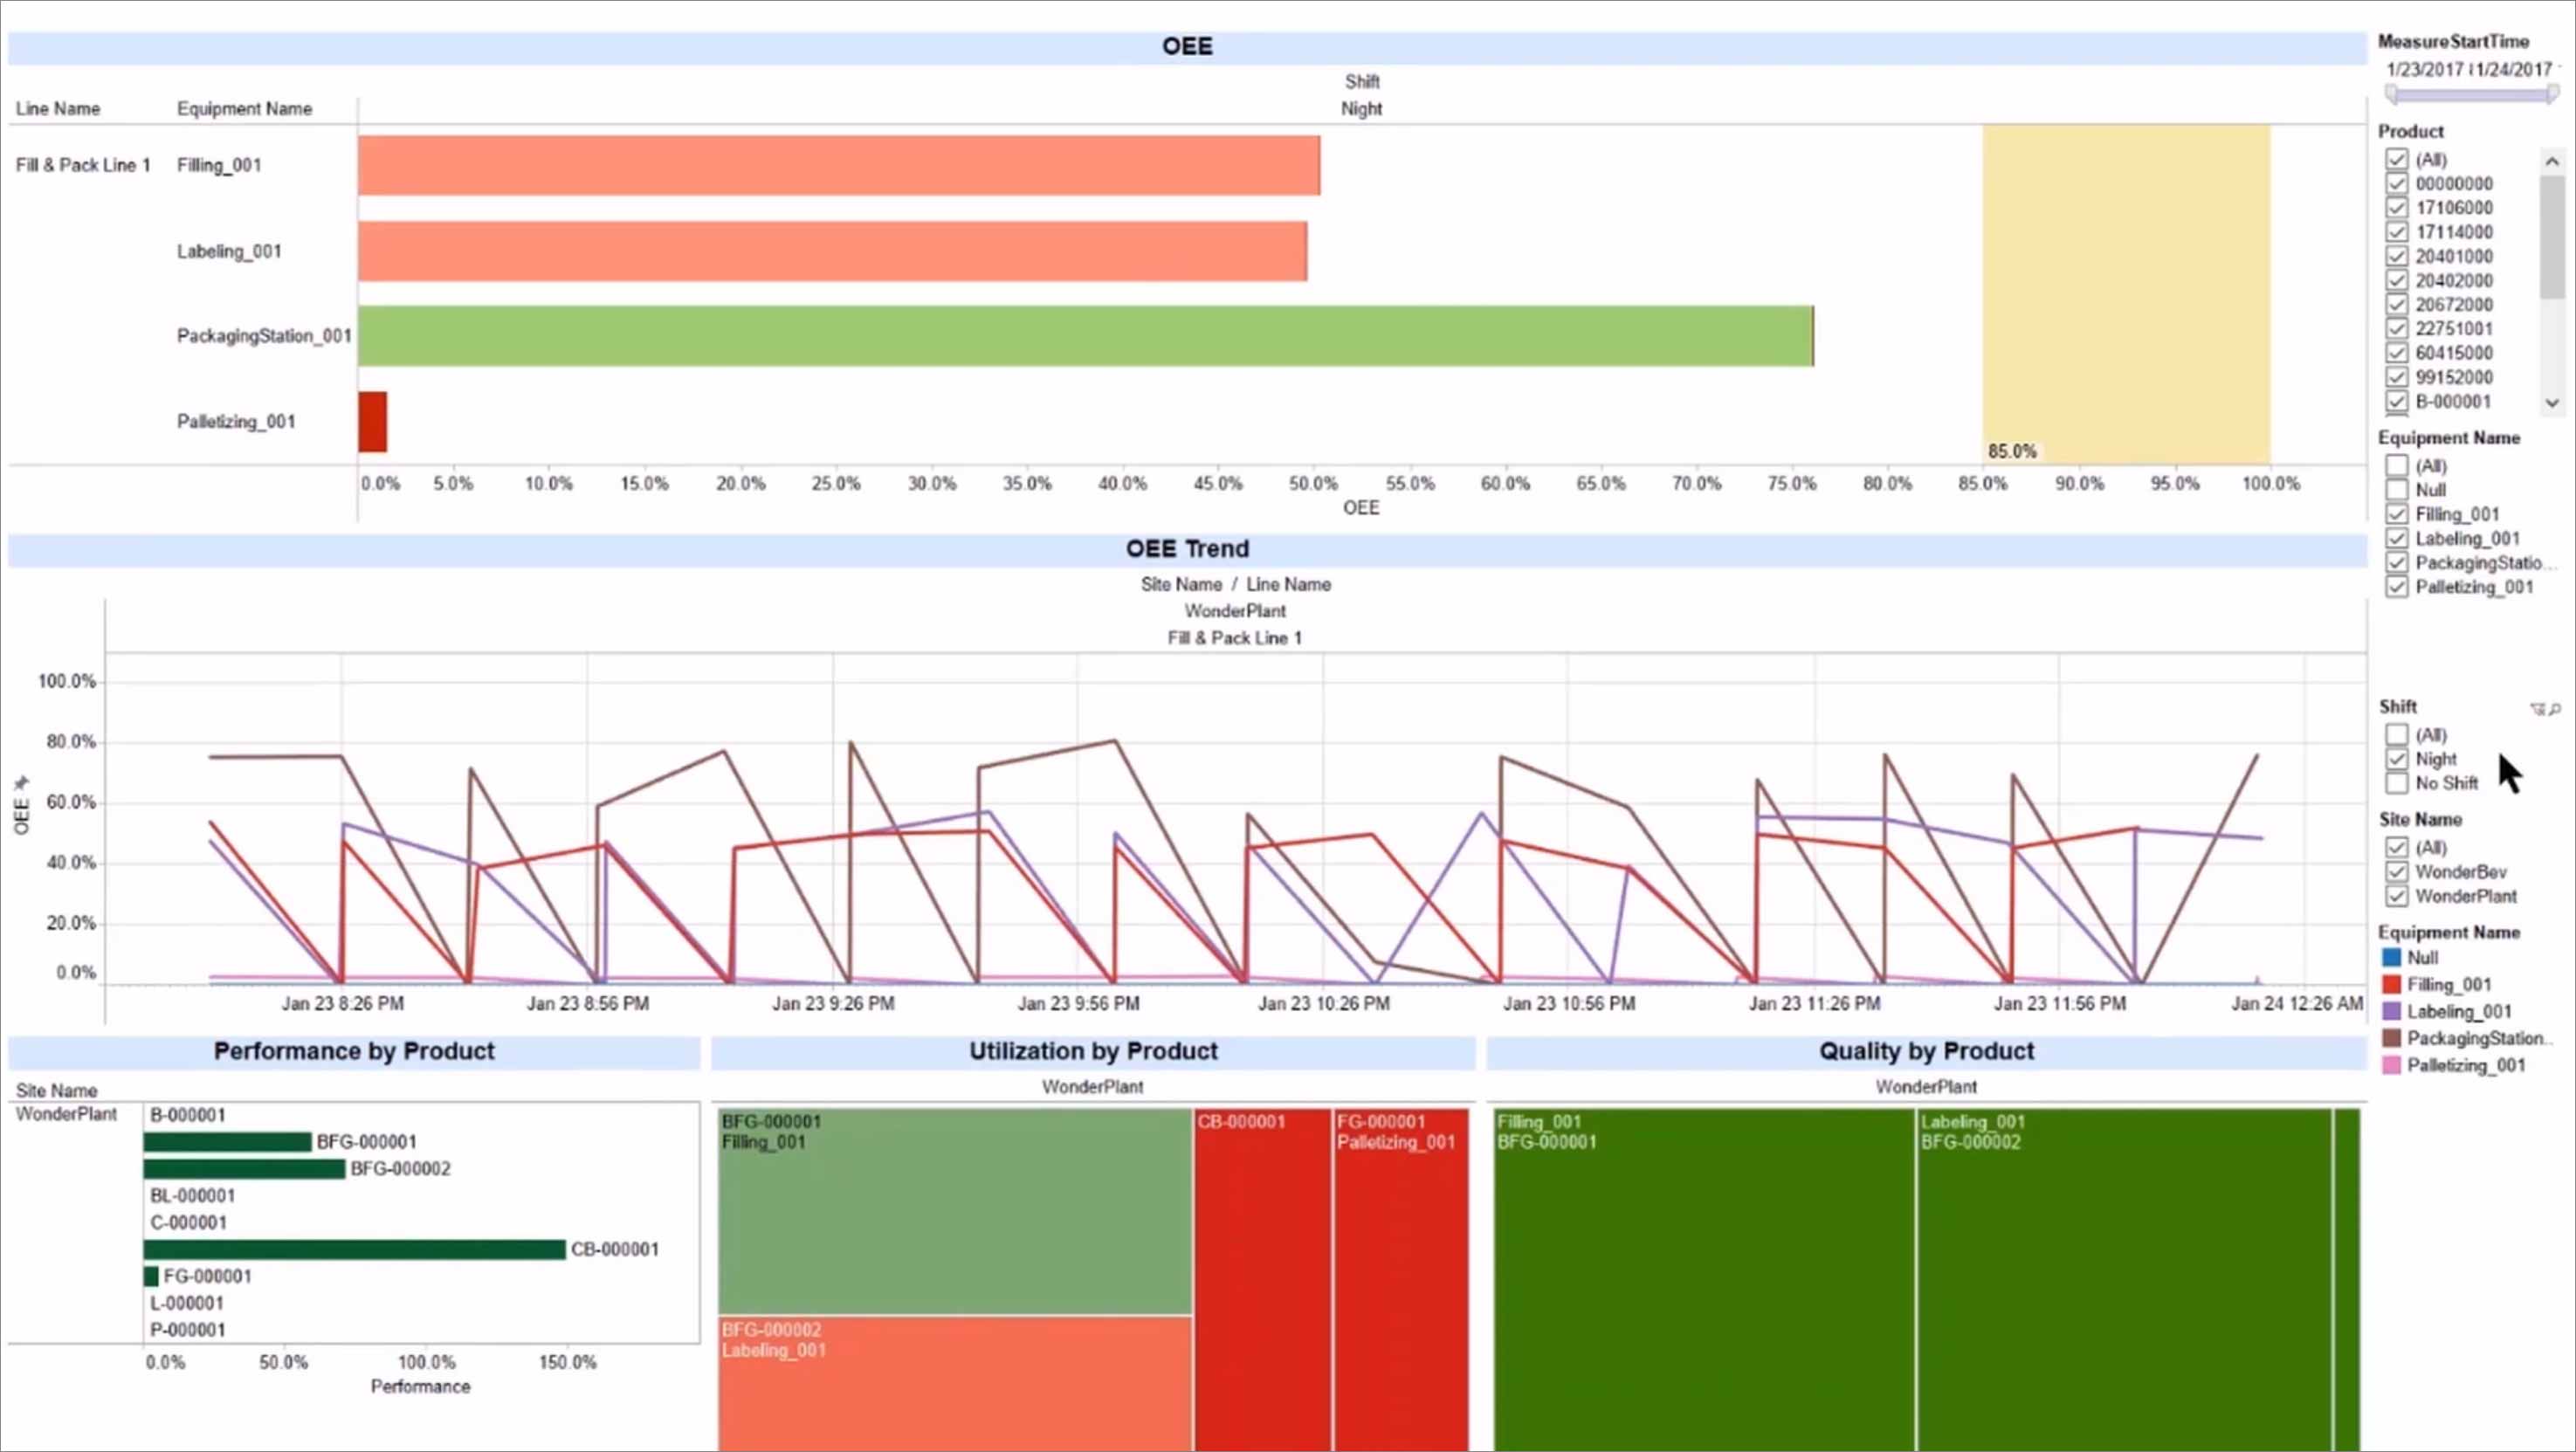The width and height of the screenshot is (2576, 1452).
Task: Click the Product list scroll-up arrow
Action: pyautogui.click(x=2552, y=161)
